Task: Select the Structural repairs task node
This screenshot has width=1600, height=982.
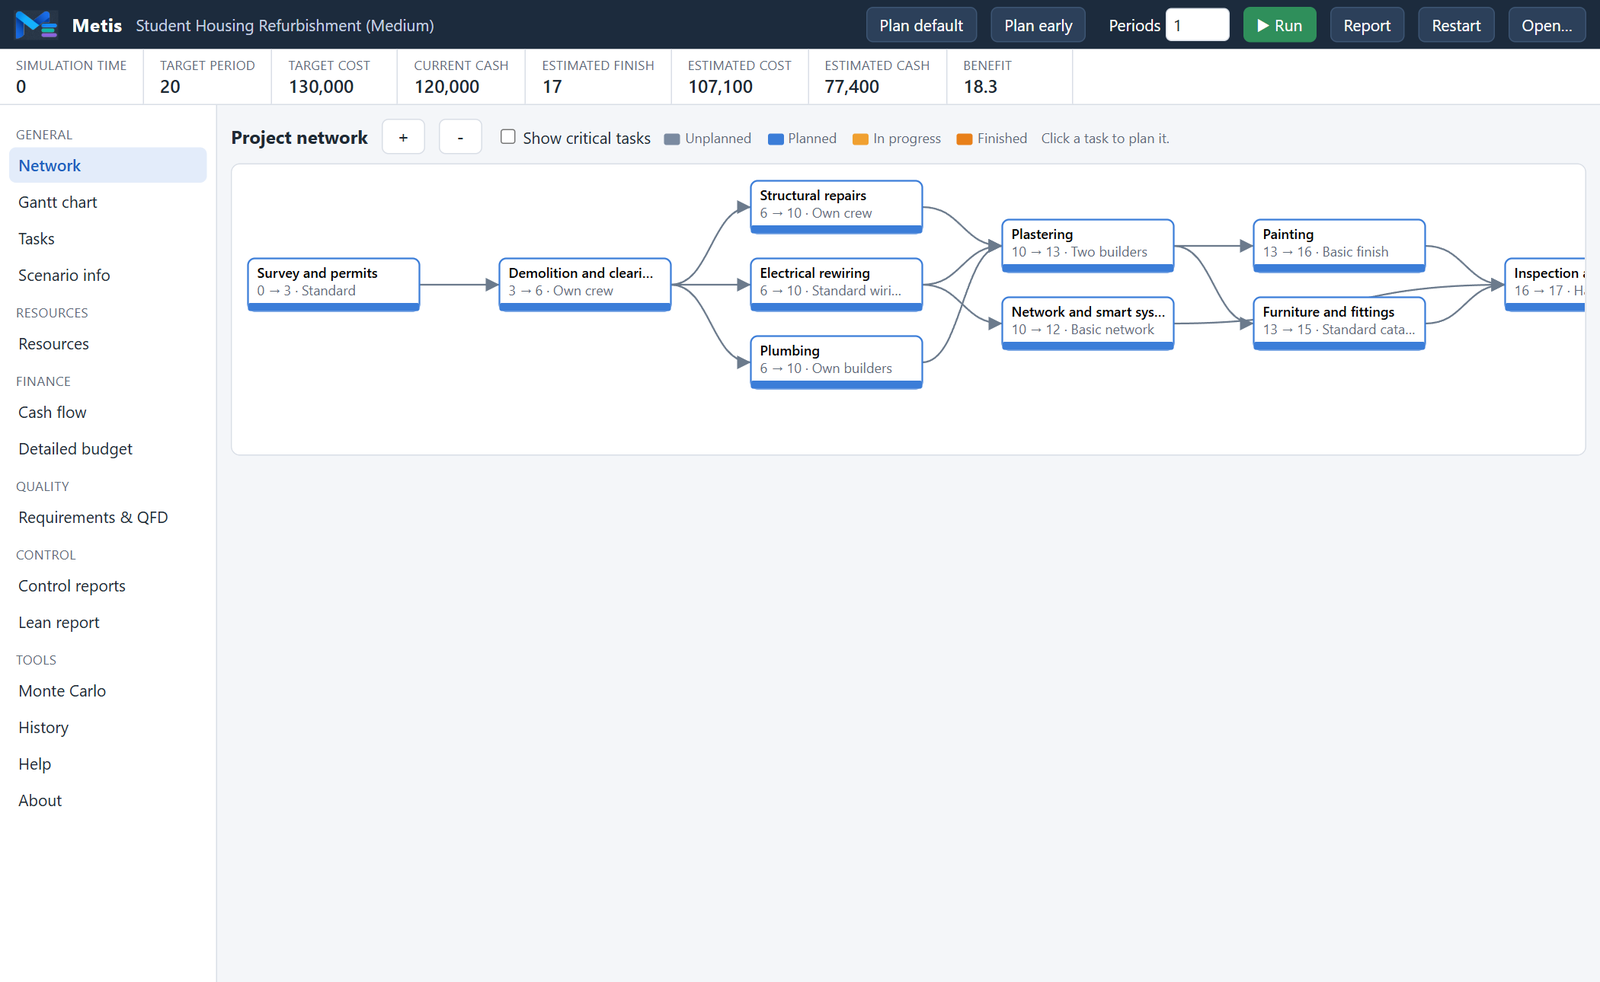Action: pyautogui.click(x=836, y=207)
